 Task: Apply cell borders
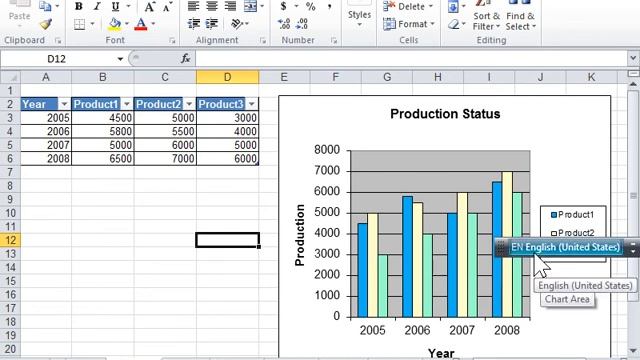click(79, 24)
